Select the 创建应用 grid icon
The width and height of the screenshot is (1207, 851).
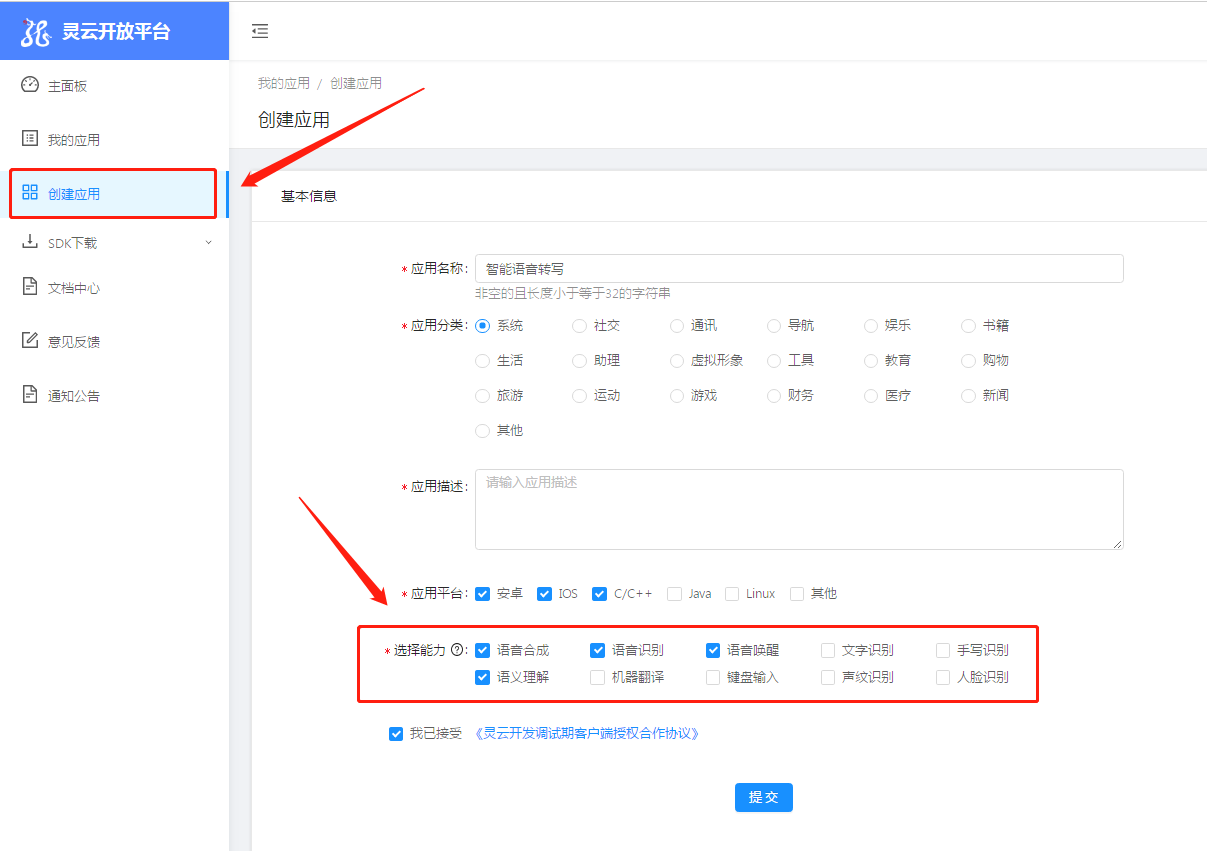(x=28, y=193)
